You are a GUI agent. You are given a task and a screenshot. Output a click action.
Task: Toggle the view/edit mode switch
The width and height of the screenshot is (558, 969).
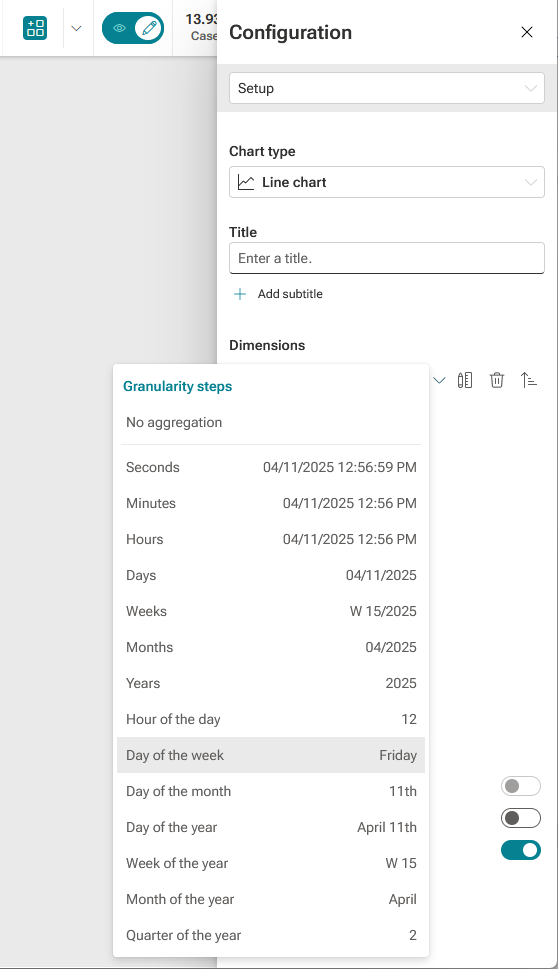[x=133, y=28]
